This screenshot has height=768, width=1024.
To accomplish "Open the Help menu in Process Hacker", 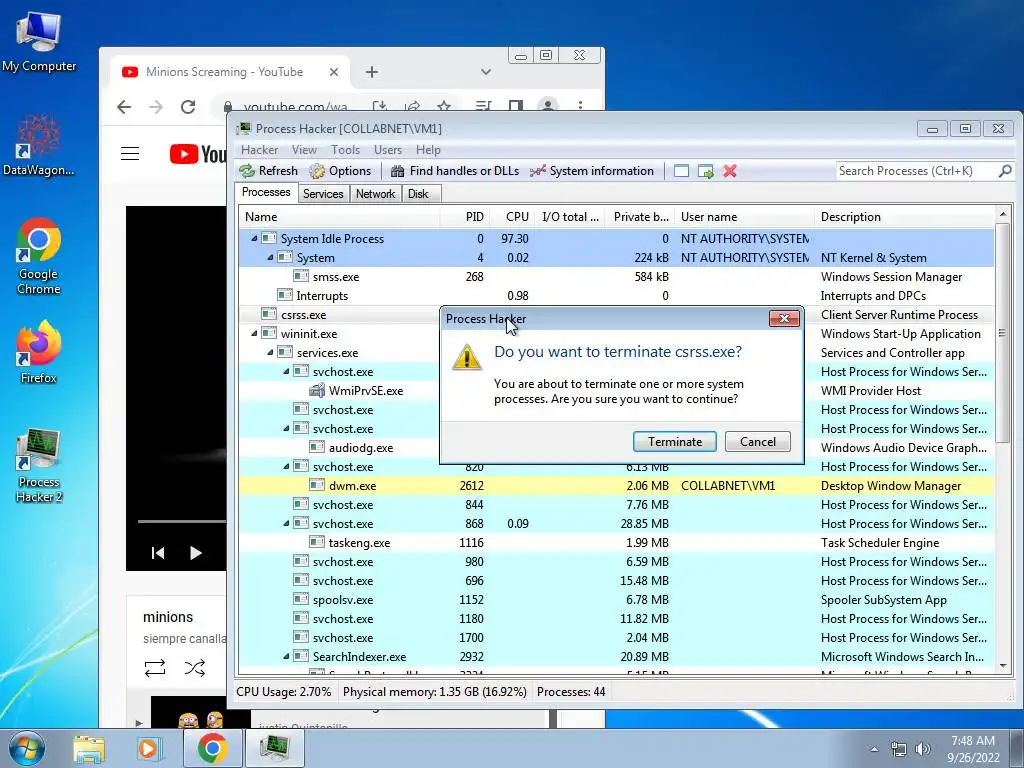I will point(428,150).
